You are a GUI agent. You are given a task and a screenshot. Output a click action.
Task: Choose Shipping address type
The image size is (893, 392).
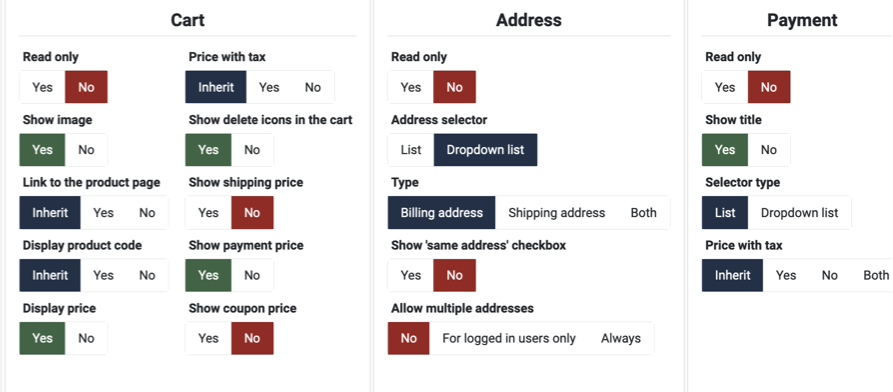point(556,213)
